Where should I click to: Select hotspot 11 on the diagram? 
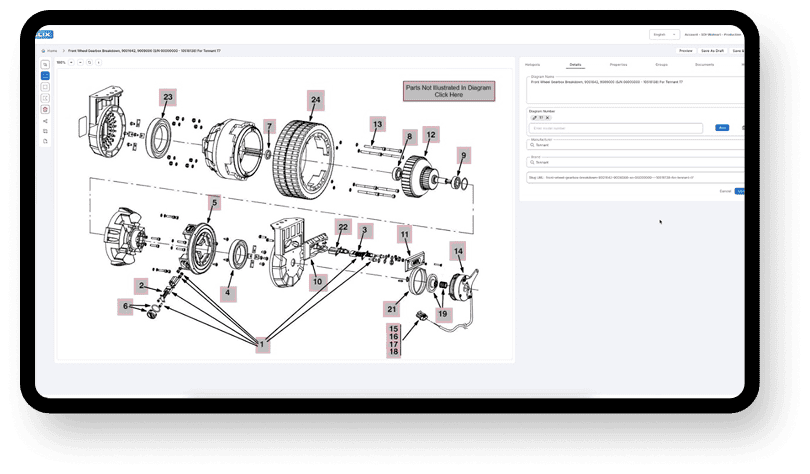pyautogui.click(x=405, y=234)
